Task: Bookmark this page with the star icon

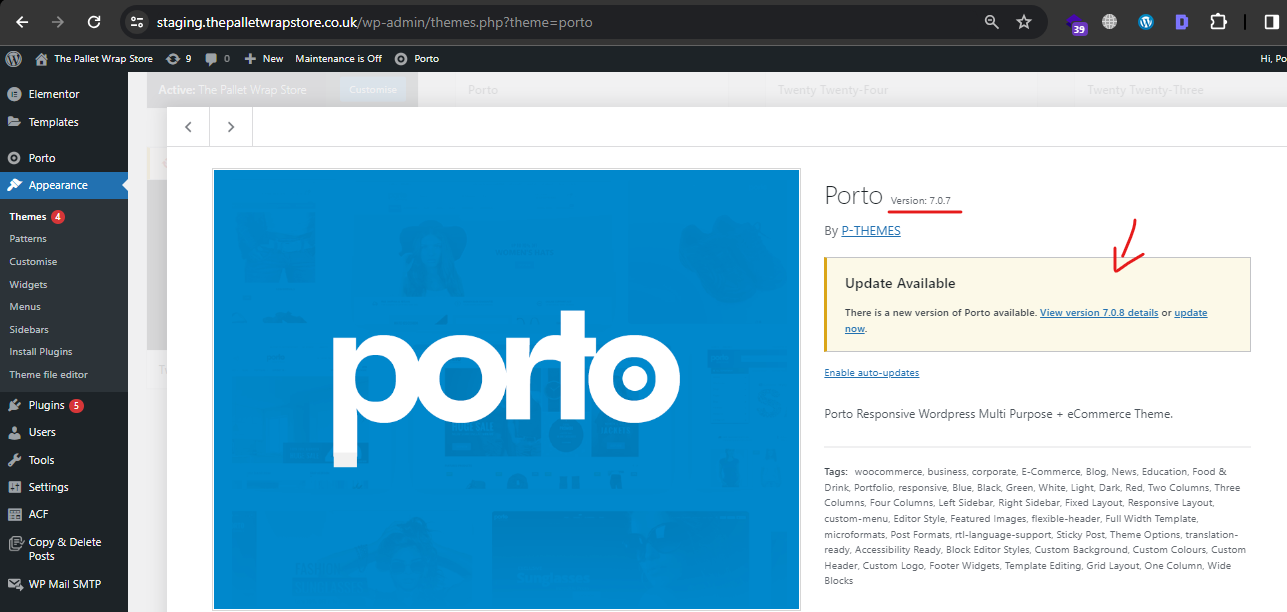Action: (x=1024, y=21)
